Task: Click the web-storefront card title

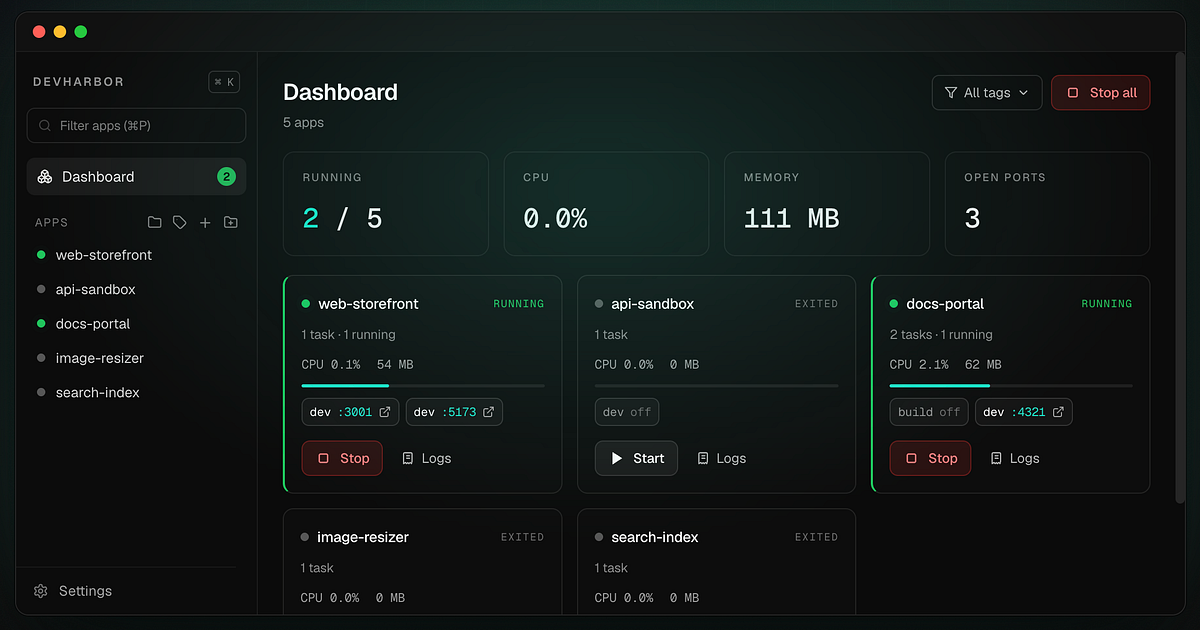Action: pyautogui.click(x=369, y=304)
